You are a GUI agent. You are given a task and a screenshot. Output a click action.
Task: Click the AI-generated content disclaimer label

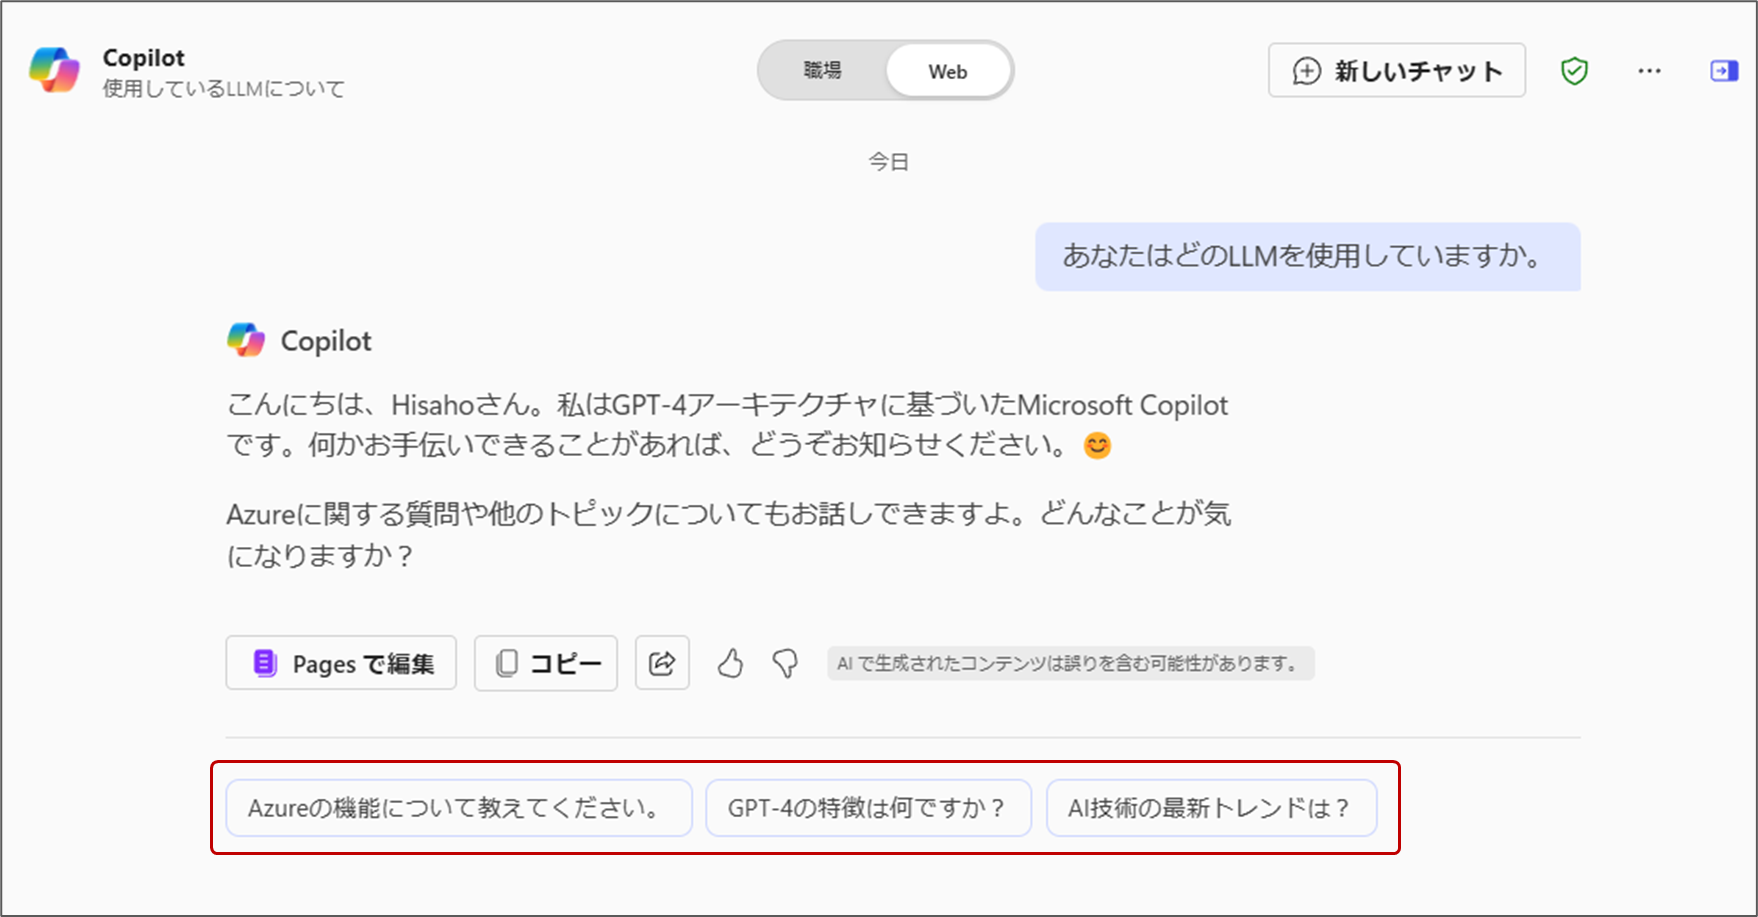pyautogui.click(x=1070, y=663)
